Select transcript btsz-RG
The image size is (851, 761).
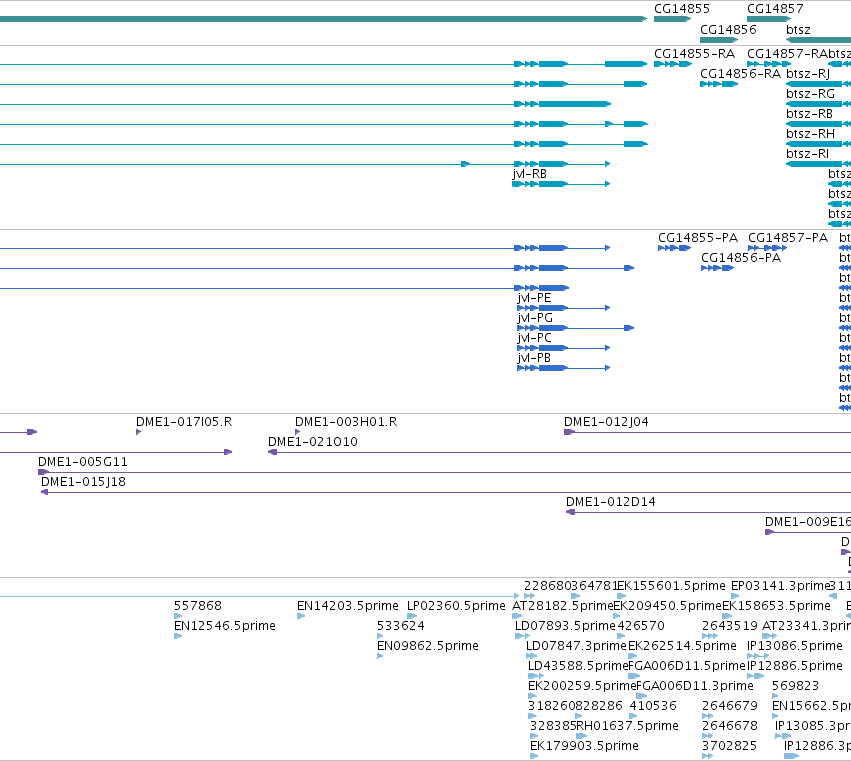pyautogui.click(x=818, y=104)
